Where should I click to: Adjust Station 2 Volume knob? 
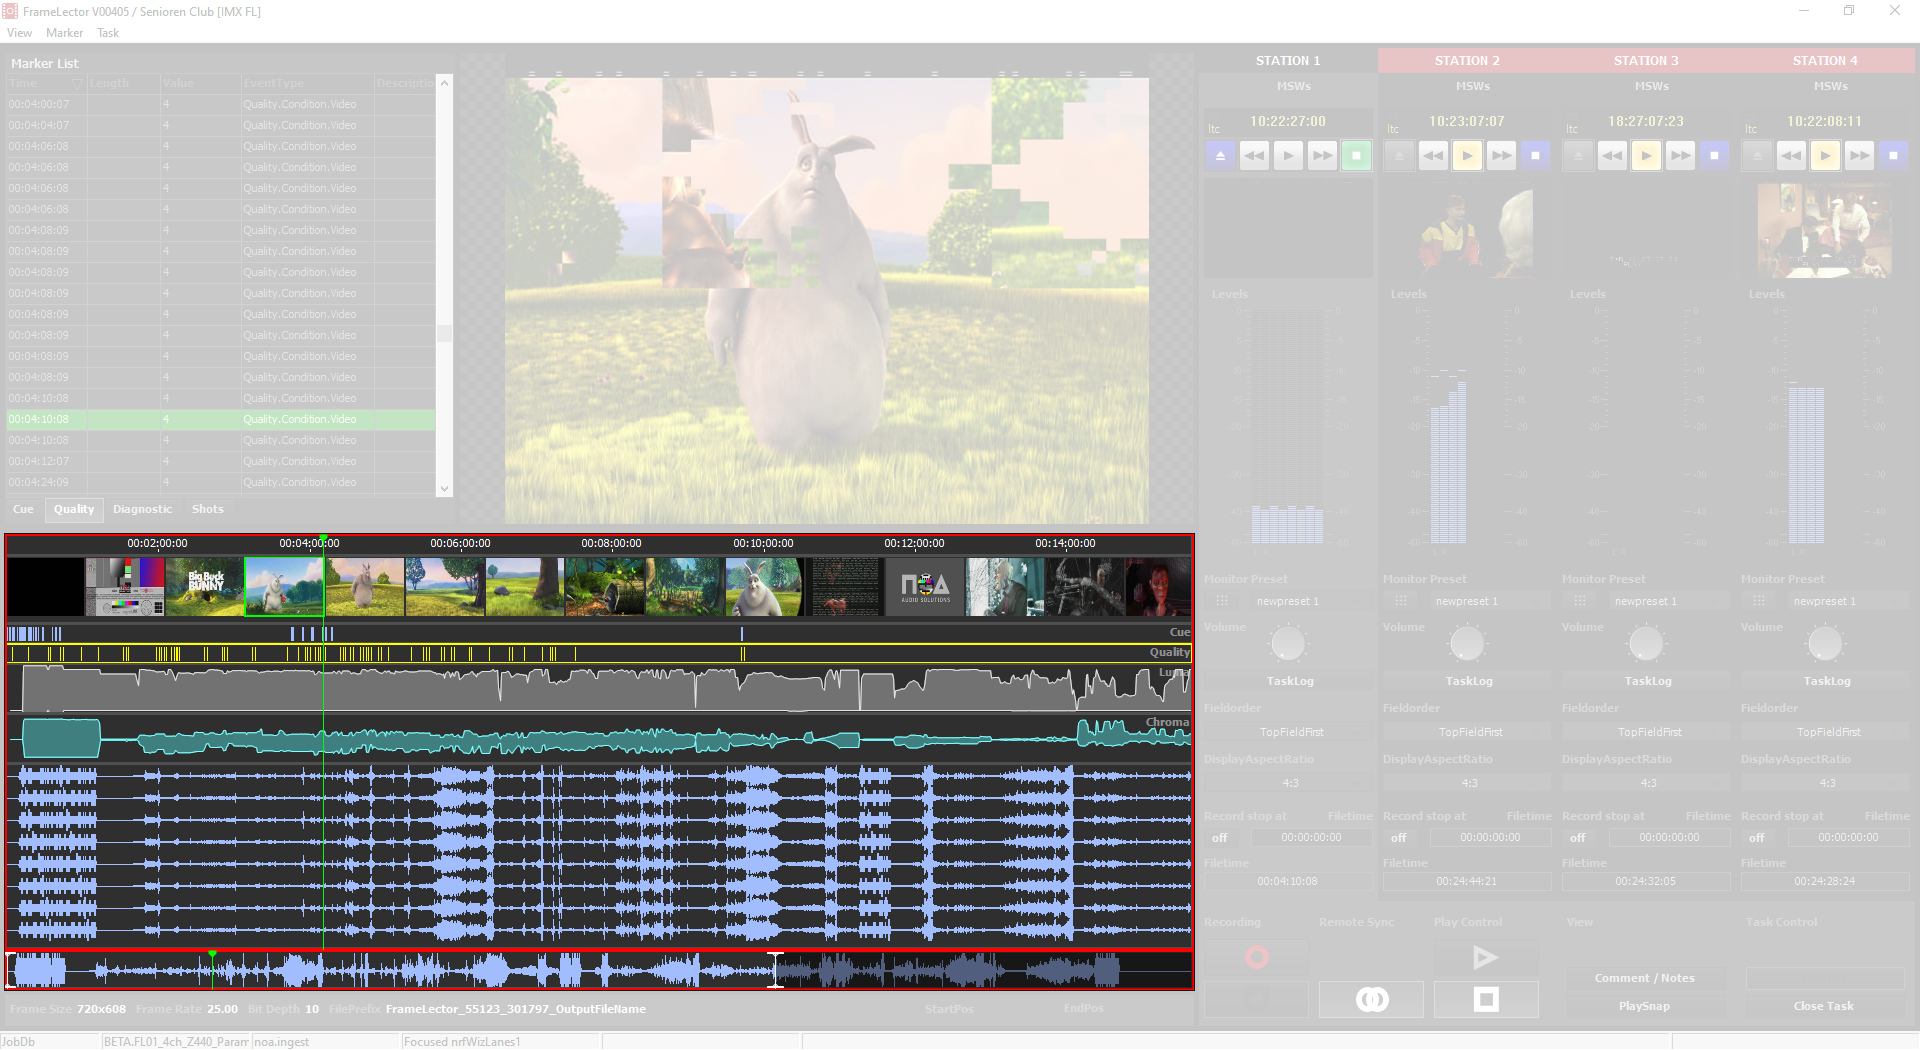(1467, 643)
